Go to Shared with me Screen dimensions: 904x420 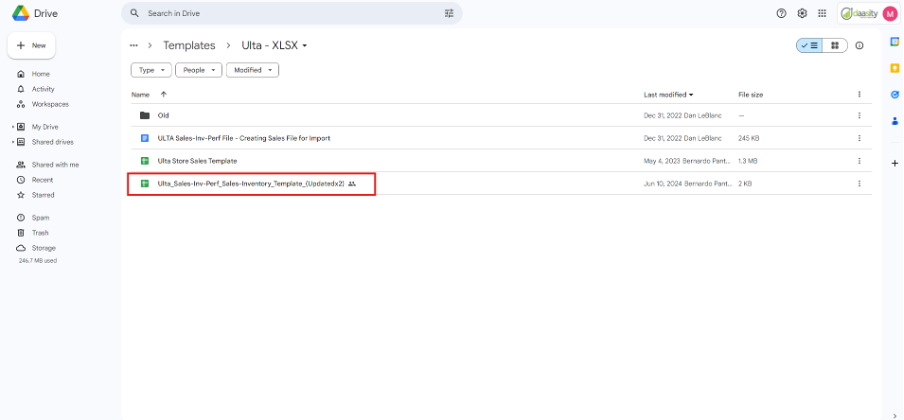pos(54,164)
